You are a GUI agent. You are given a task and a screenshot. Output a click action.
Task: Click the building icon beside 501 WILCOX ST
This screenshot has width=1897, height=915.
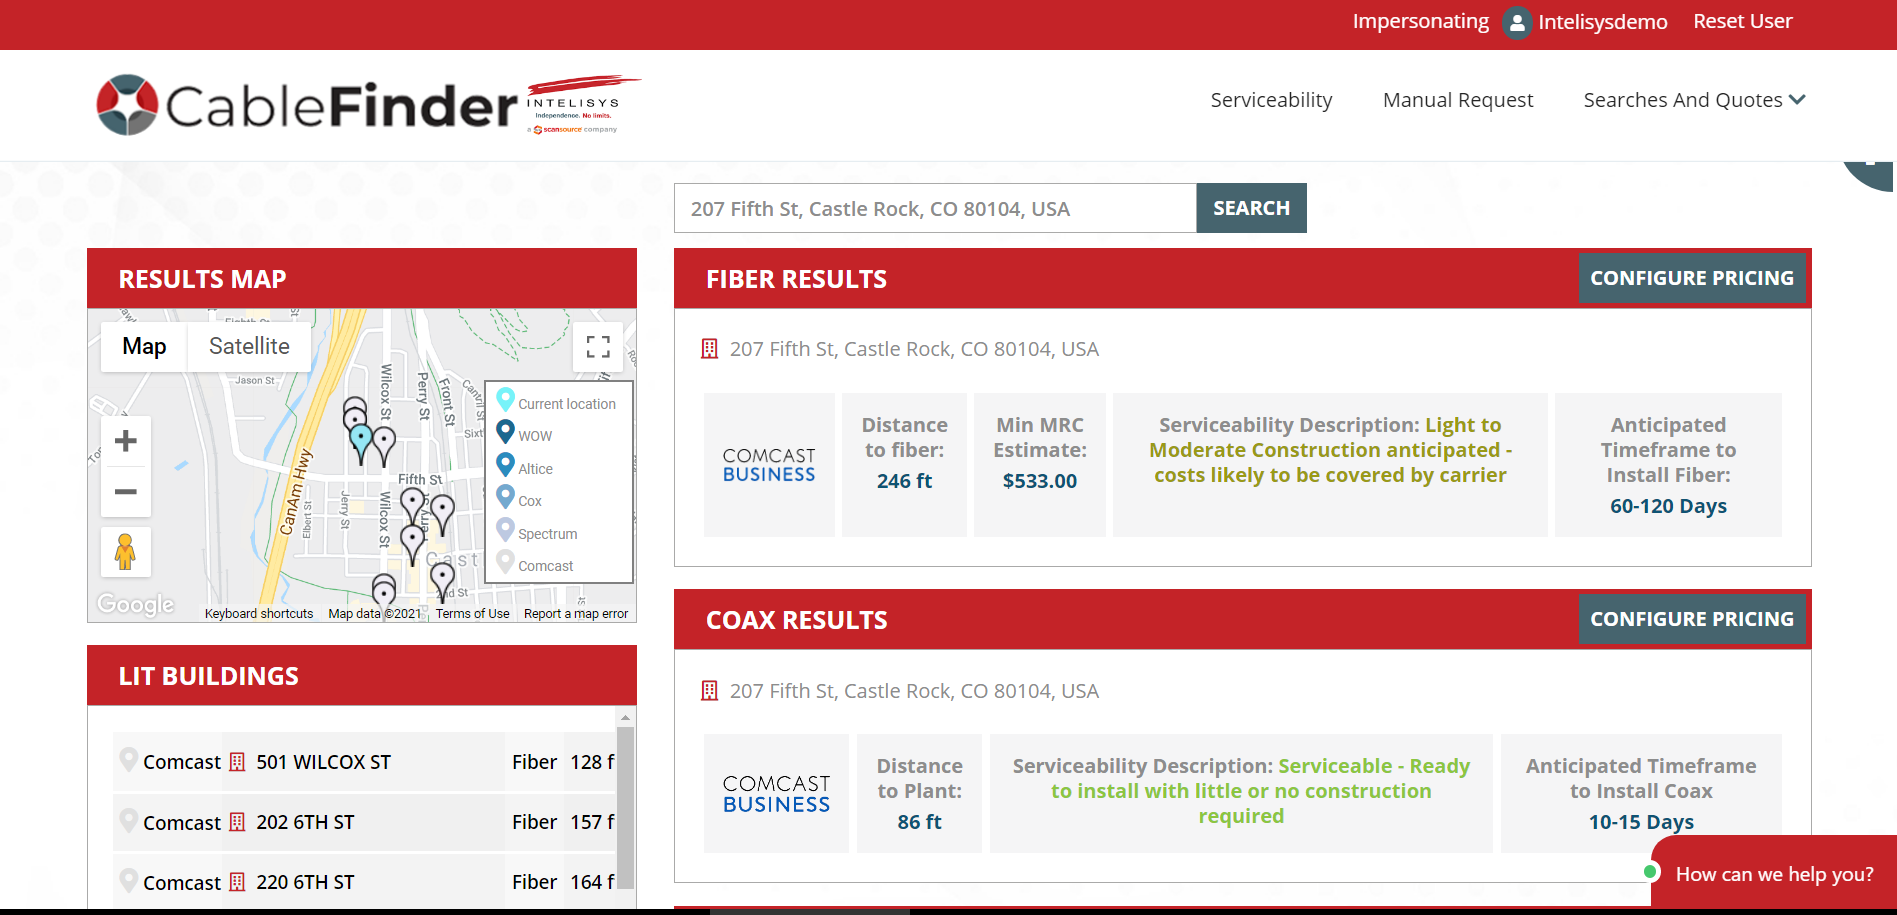click(x=237, y=761)
